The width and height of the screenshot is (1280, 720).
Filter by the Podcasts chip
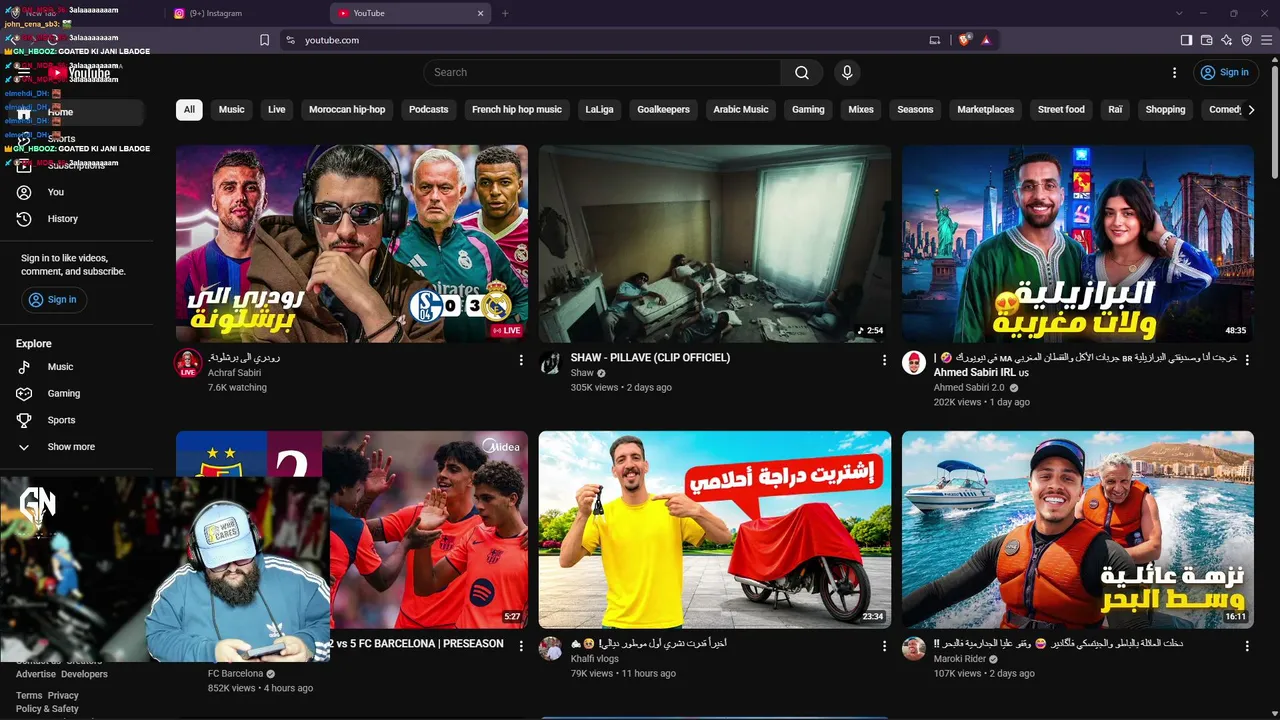tap(429, 110)
